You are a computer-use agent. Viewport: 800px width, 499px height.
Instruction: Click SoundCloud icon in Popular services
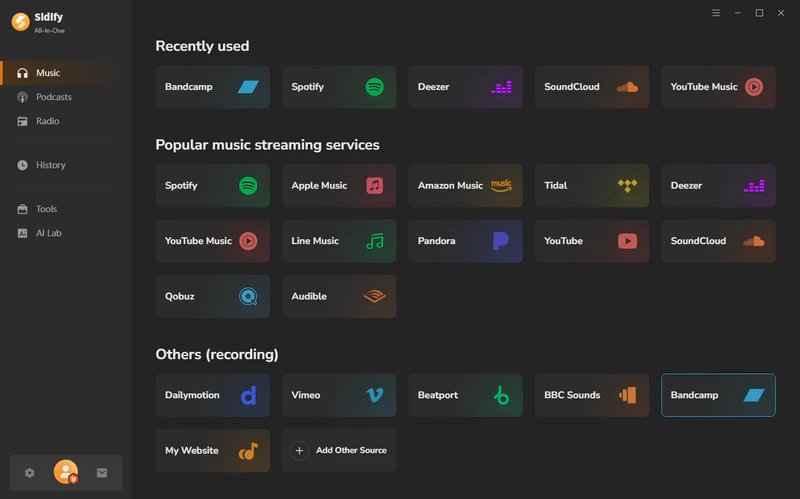pyautogui.click(x=754, y=241)
